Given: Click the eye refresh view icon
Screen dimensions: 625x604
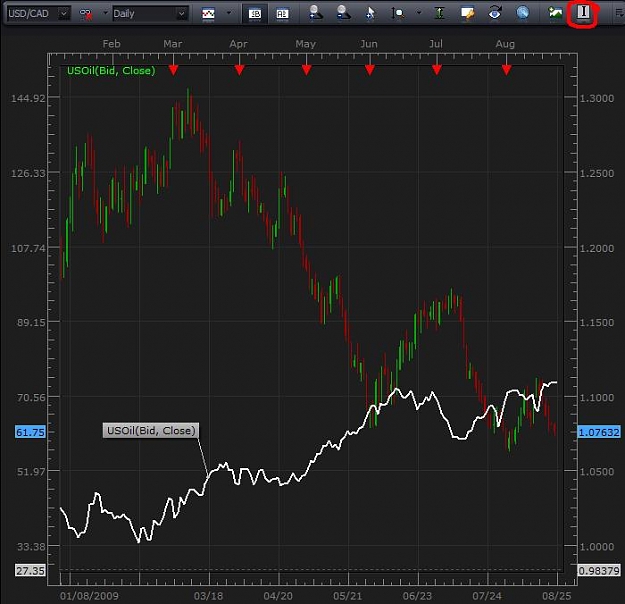Looking at the screenshot, I should click(495, 13).
